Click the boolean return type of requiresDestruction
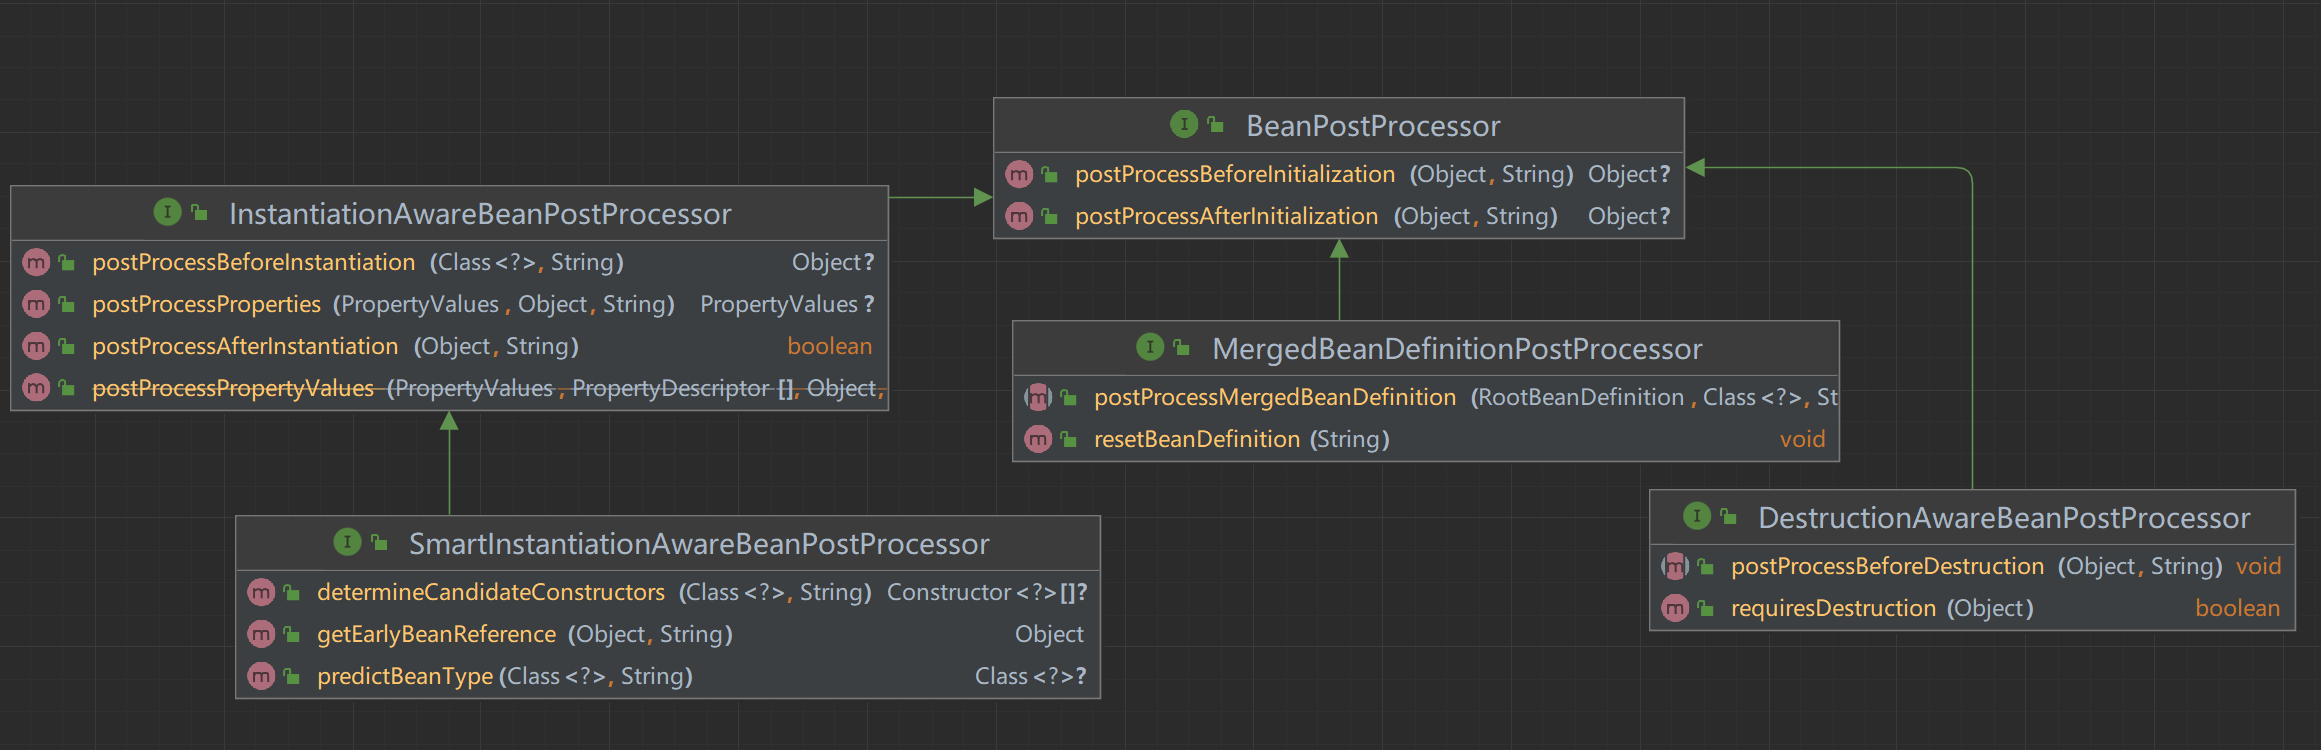Screen dimensions: 2321x750 click(2238, 608)
